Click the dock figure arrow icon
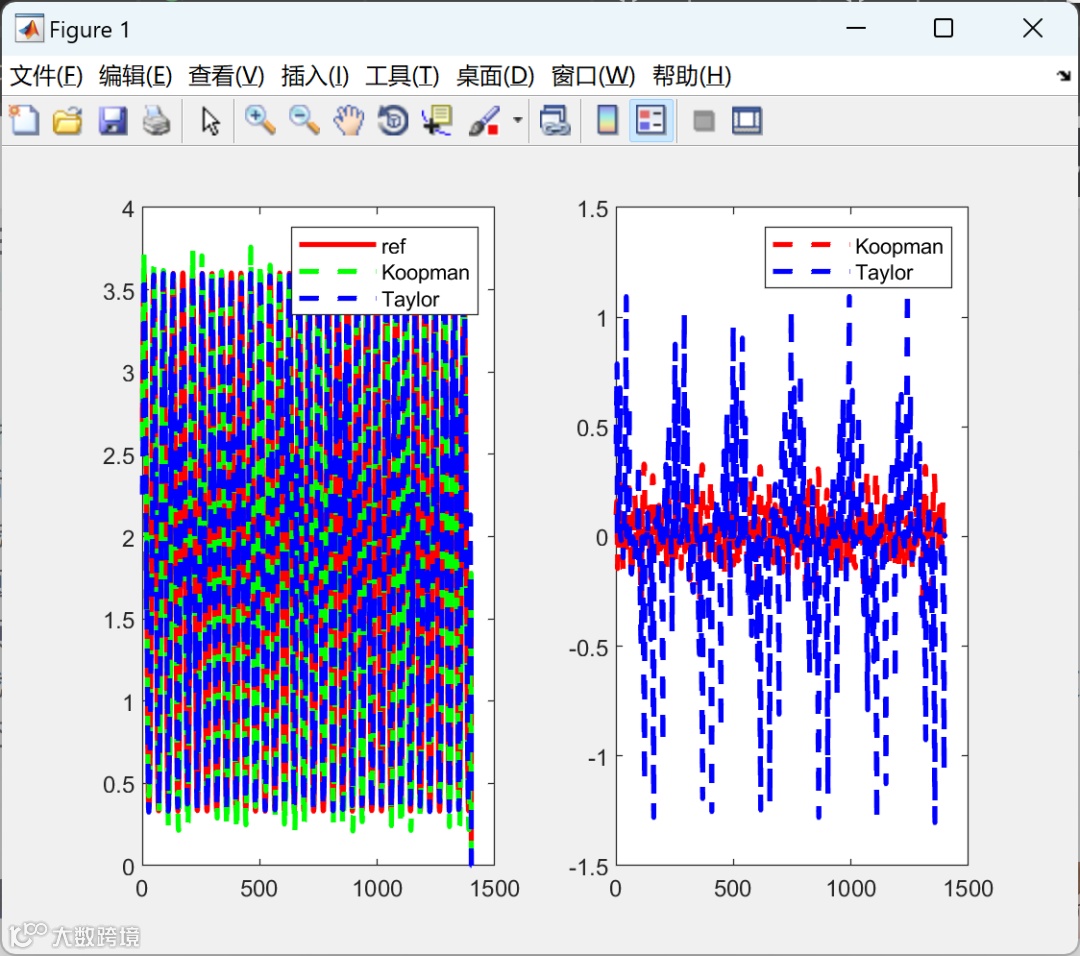The height and width of the screenshot is (956, 1080). 1064,76
